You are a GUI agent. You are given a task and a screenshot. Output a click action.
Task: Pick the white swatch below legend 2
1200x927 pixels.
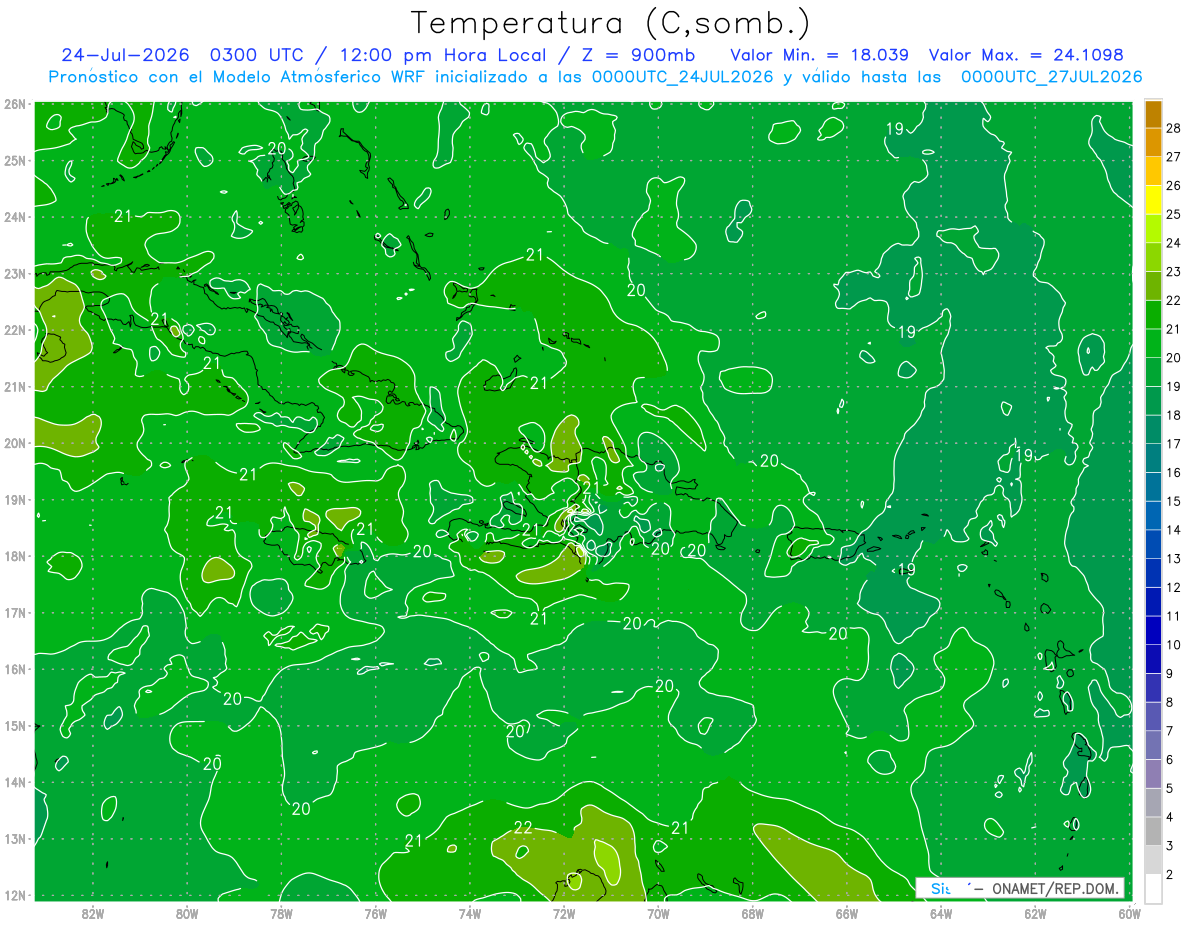(x=1153, y=889)
